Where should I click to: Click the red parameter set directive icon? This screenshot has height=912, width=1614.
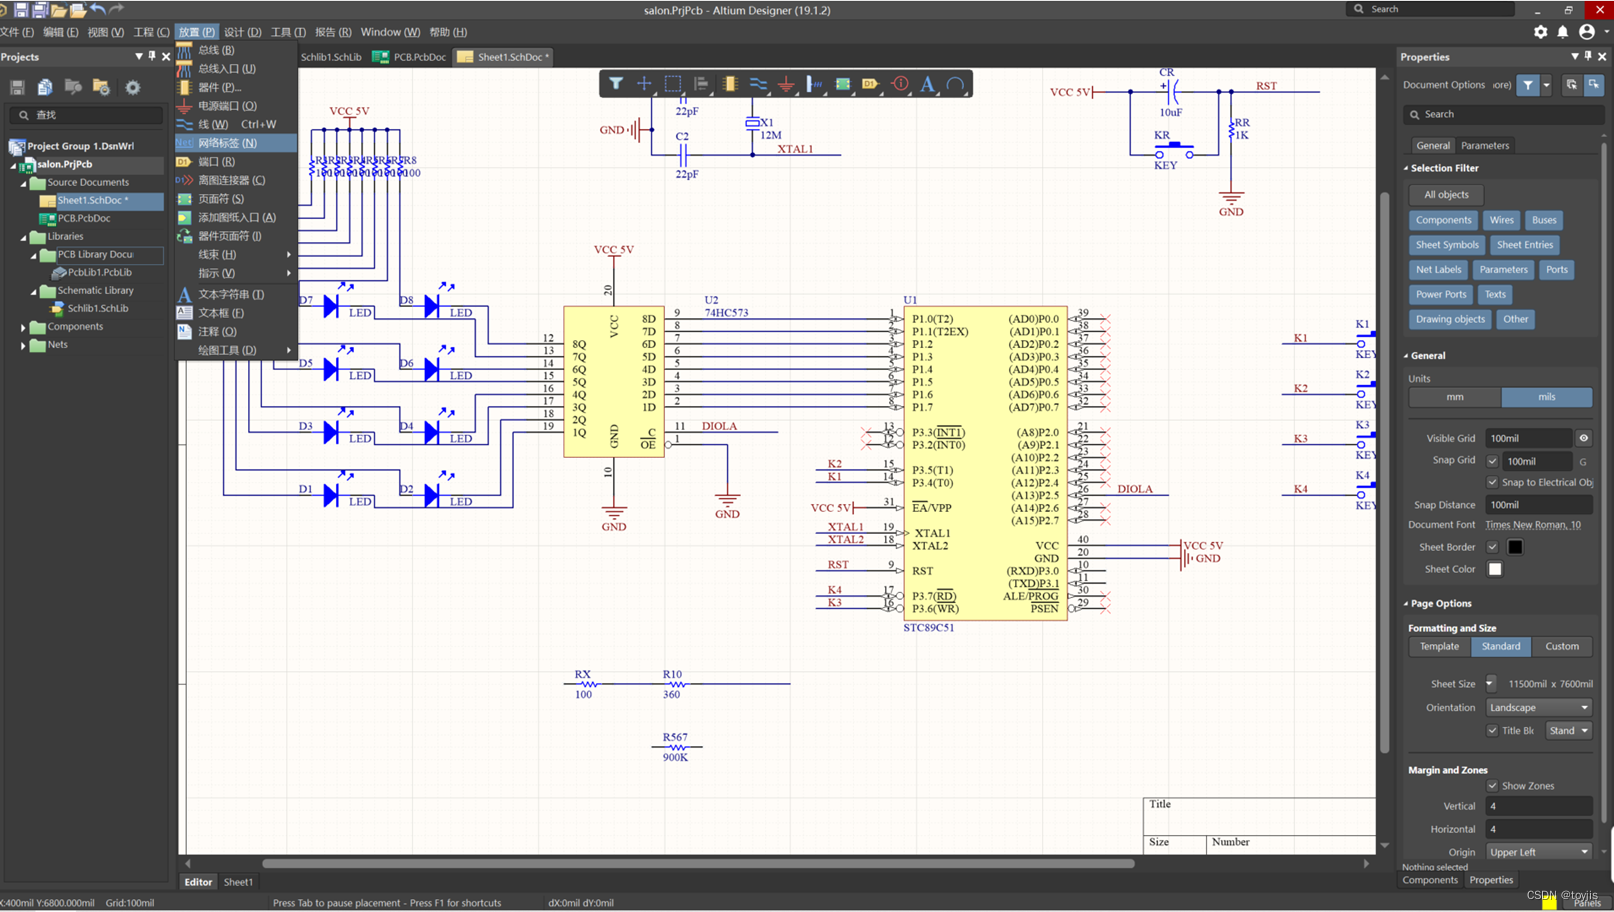click(900, 84)
